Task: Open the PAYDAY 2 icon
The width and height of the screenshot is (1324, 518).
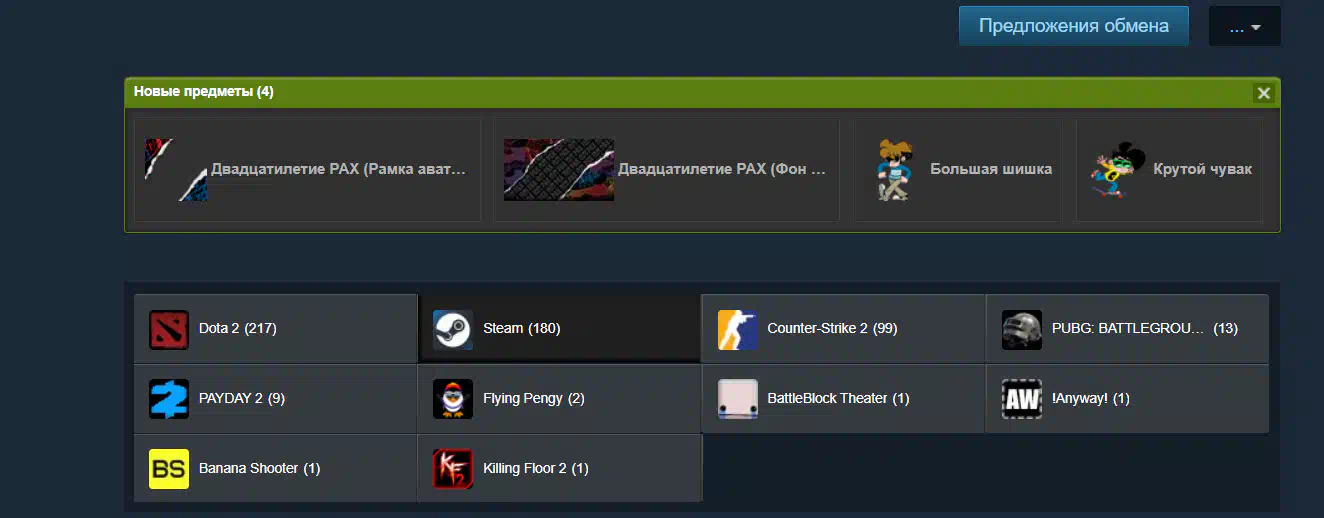Action: [169, 399]
